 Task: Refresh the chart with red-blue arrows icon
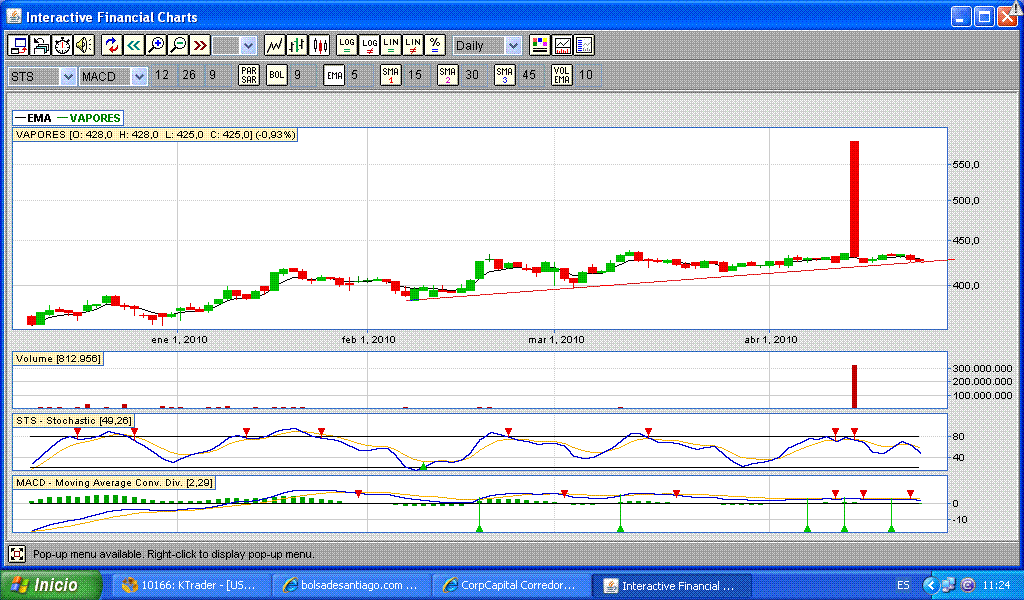(x=112, y=45)
